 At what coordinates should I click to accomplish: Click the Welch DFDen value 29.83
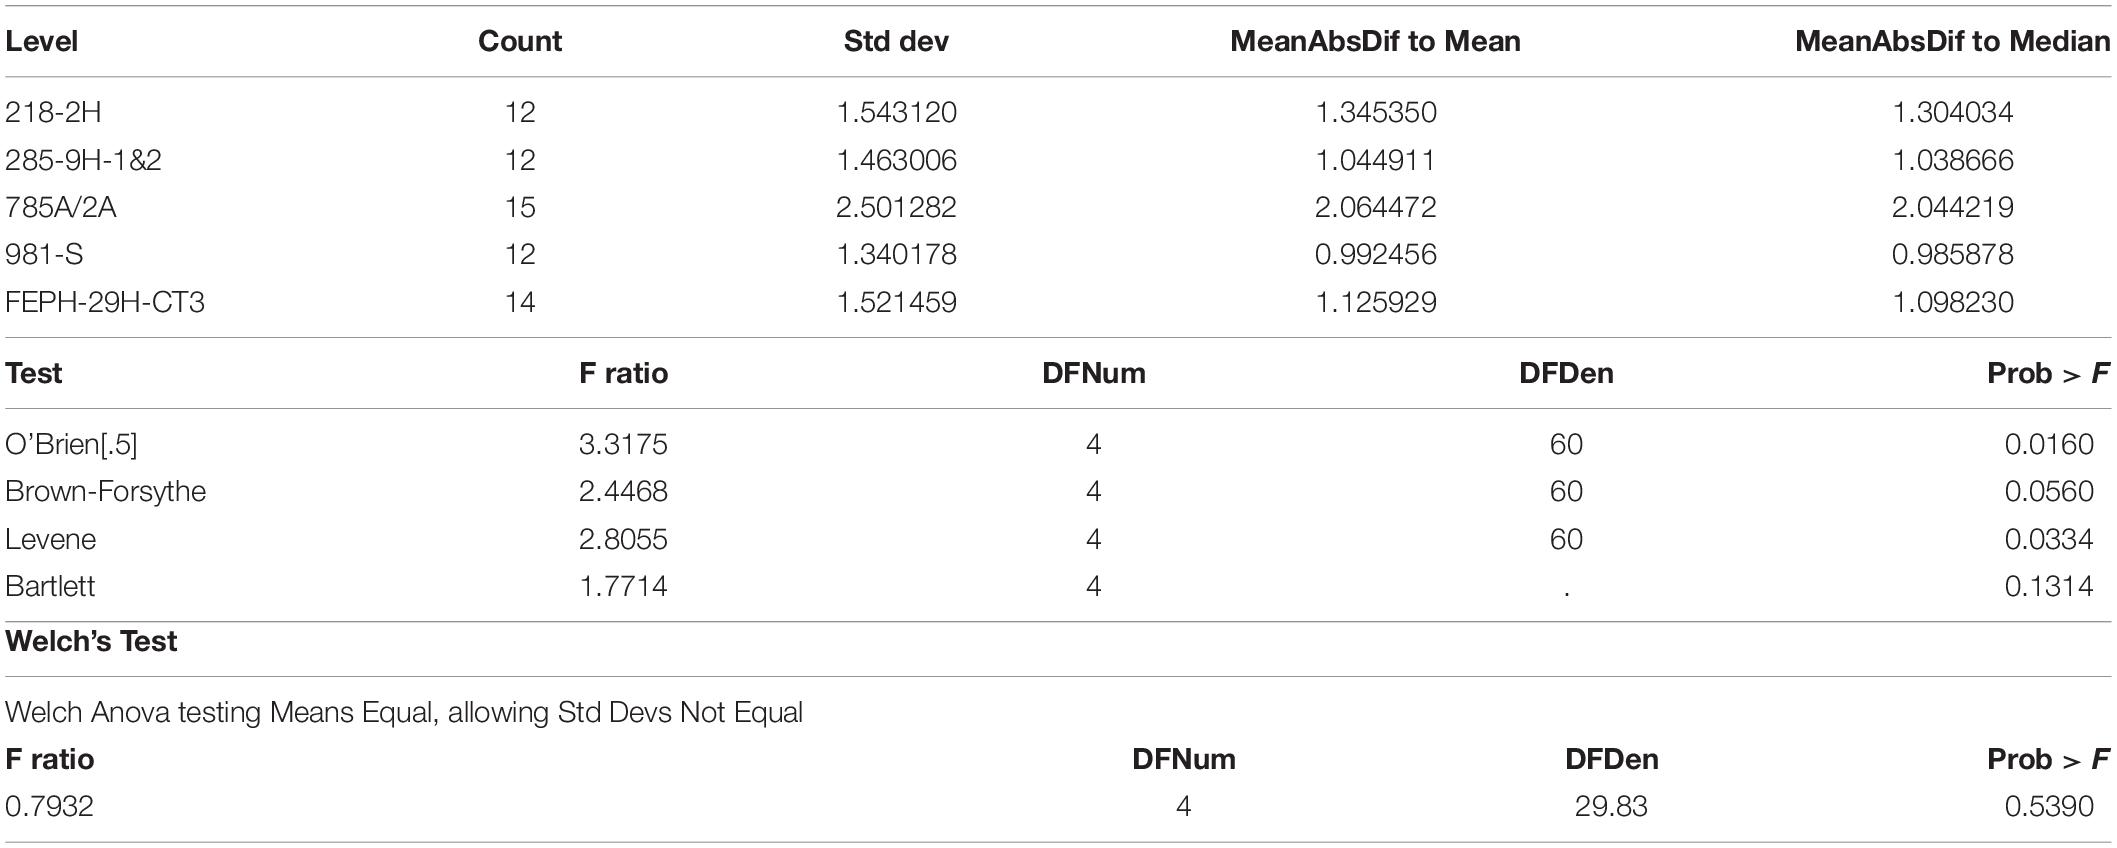[1611, 806]
